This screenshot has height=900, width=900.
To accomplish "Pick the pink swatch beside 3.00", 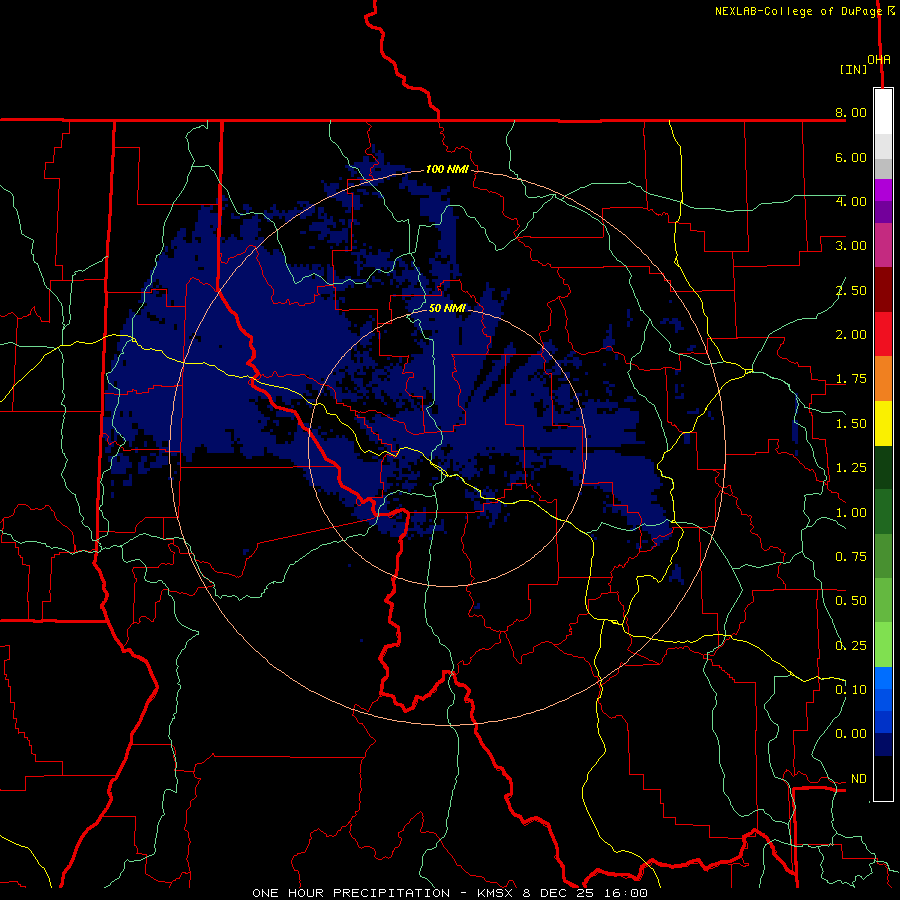I will tap(883, 245).
